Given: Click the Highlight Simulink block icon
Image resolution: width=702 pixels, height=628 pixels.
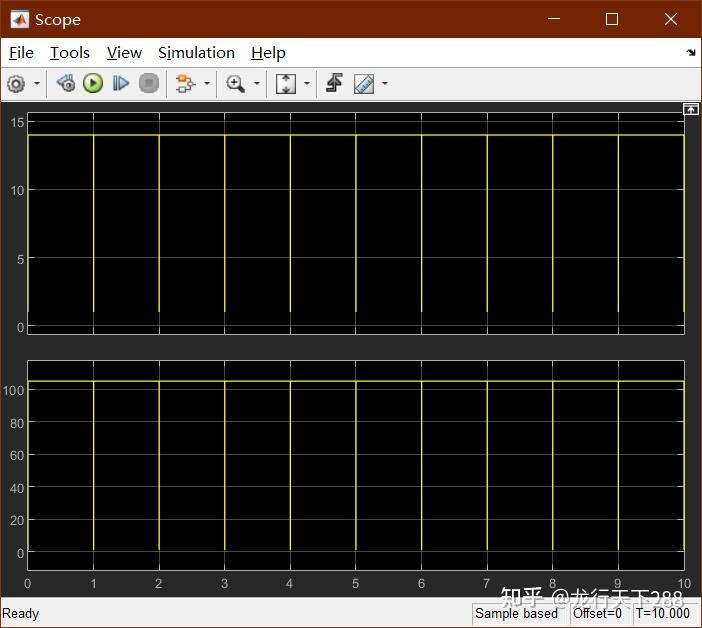Looking at the screenshot, I should [185, 84].
